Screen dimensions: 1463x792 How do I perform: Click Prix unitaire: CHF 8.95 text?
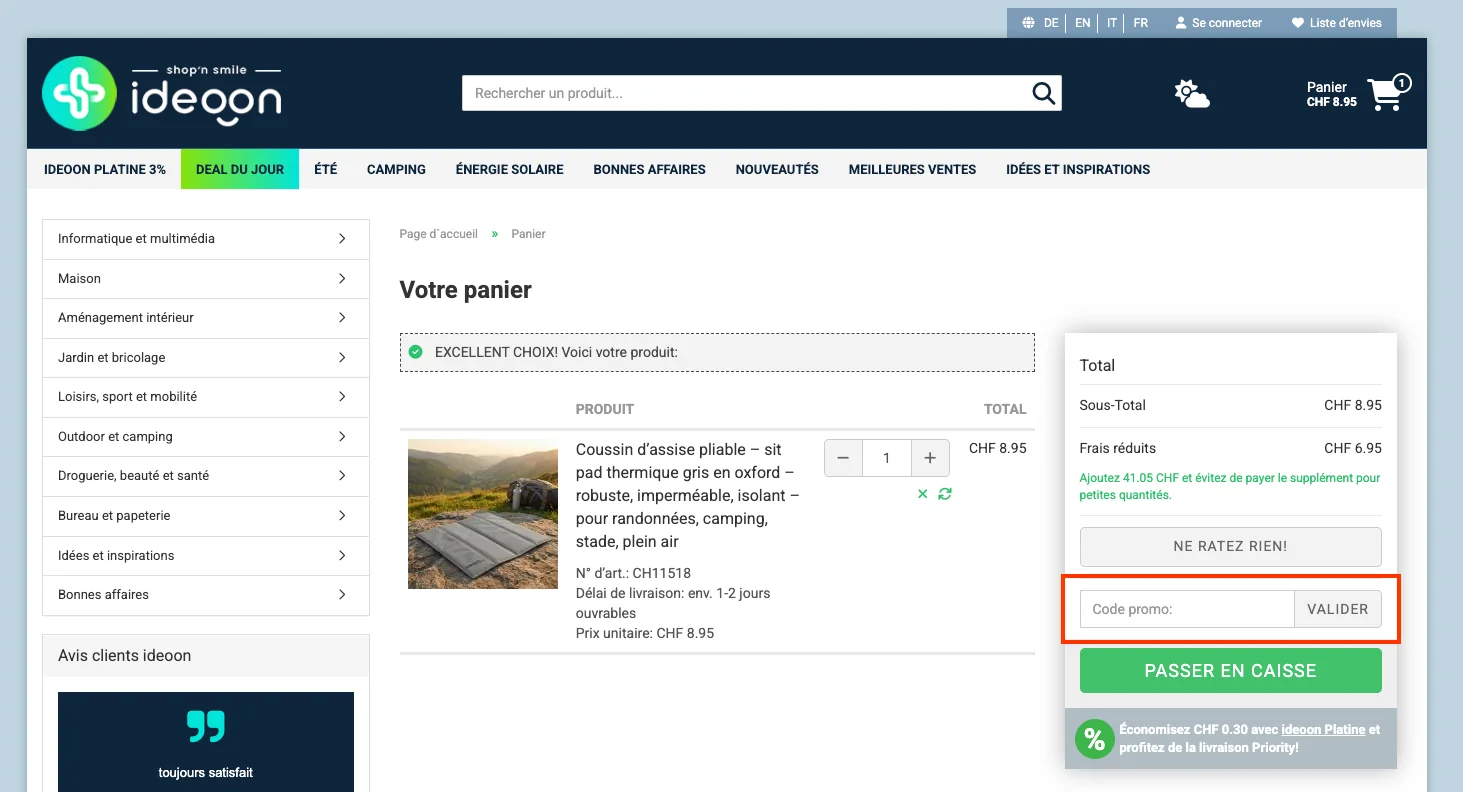(x=645, y=633)
